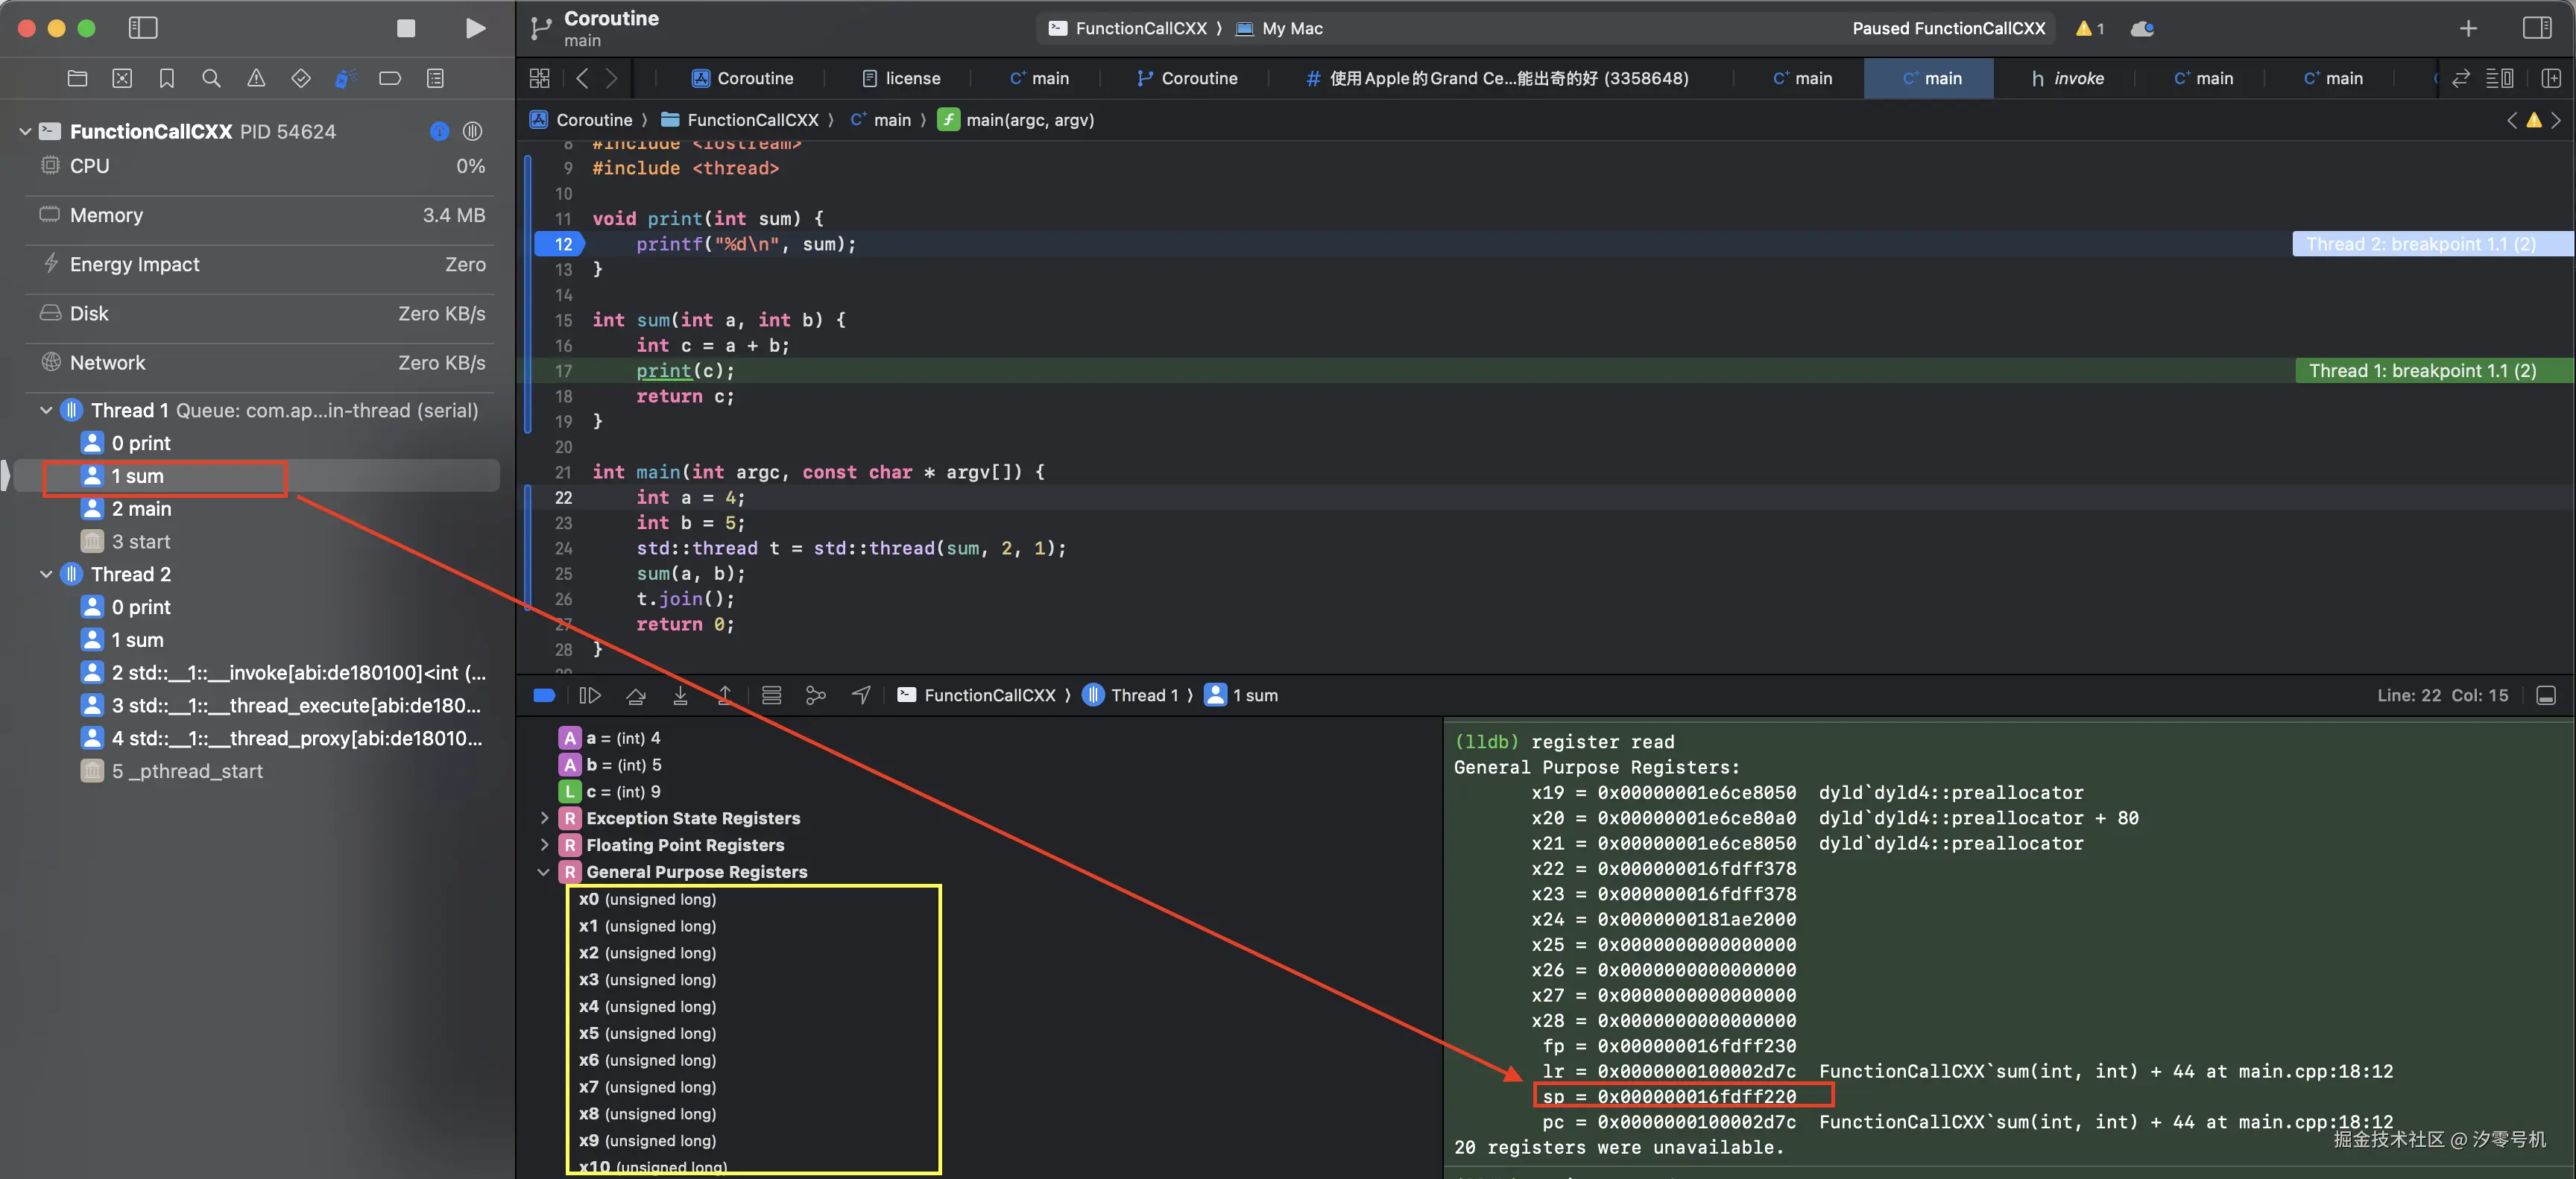Toggle breakpoints activation in debug bar
This screenshot has width=2576, height=1179.
[544, 695]
